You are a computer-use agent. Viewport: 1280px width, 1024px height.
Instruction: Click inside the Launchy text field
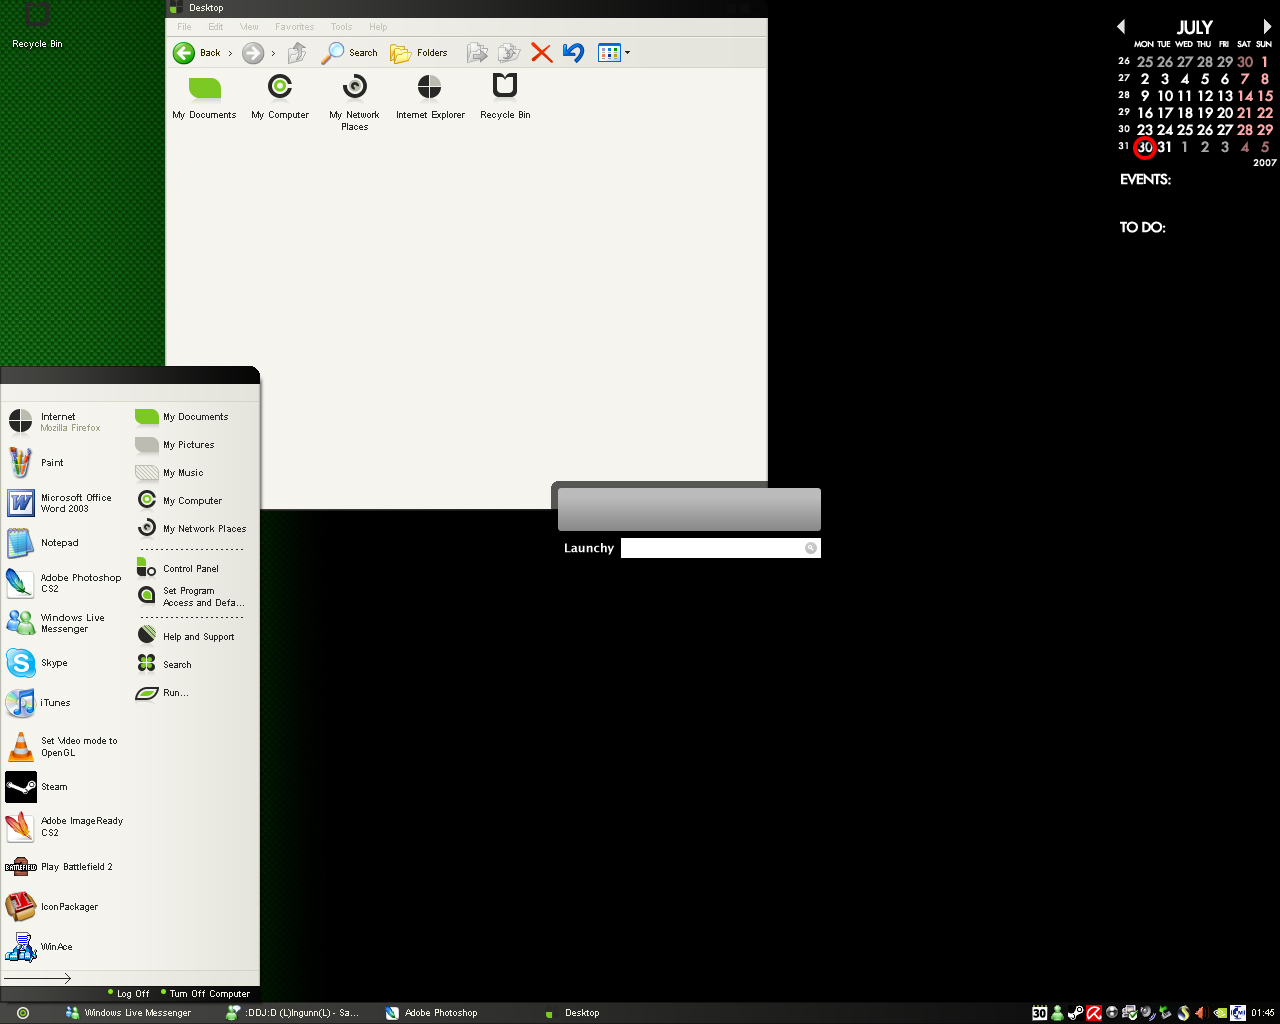(x=710, y=548)
